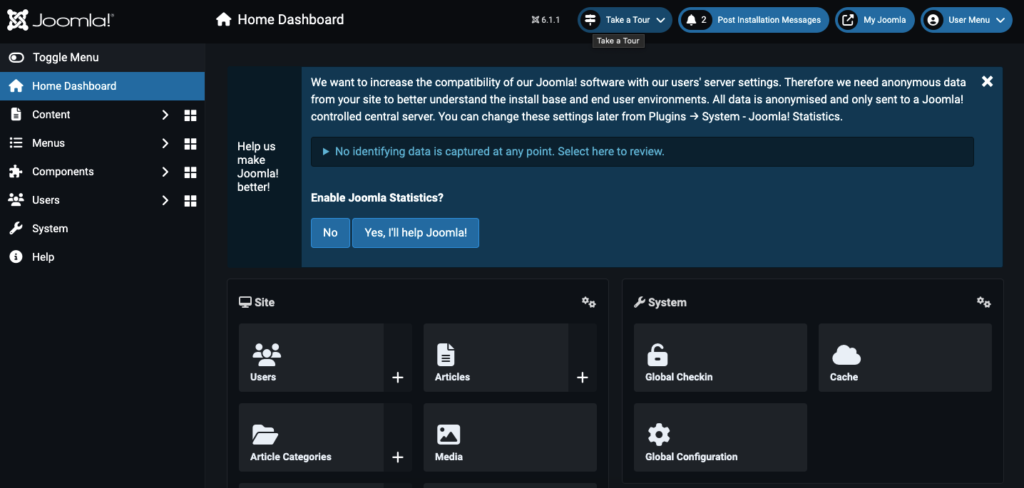Open the Menus dashboard grid icon

[x=190, y=144]
